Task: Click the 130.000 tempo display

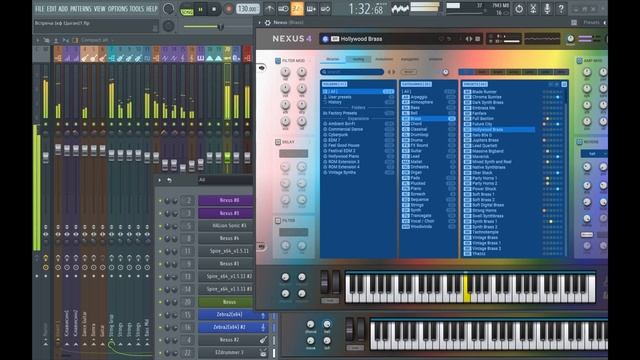Action: tap(247, 9)
